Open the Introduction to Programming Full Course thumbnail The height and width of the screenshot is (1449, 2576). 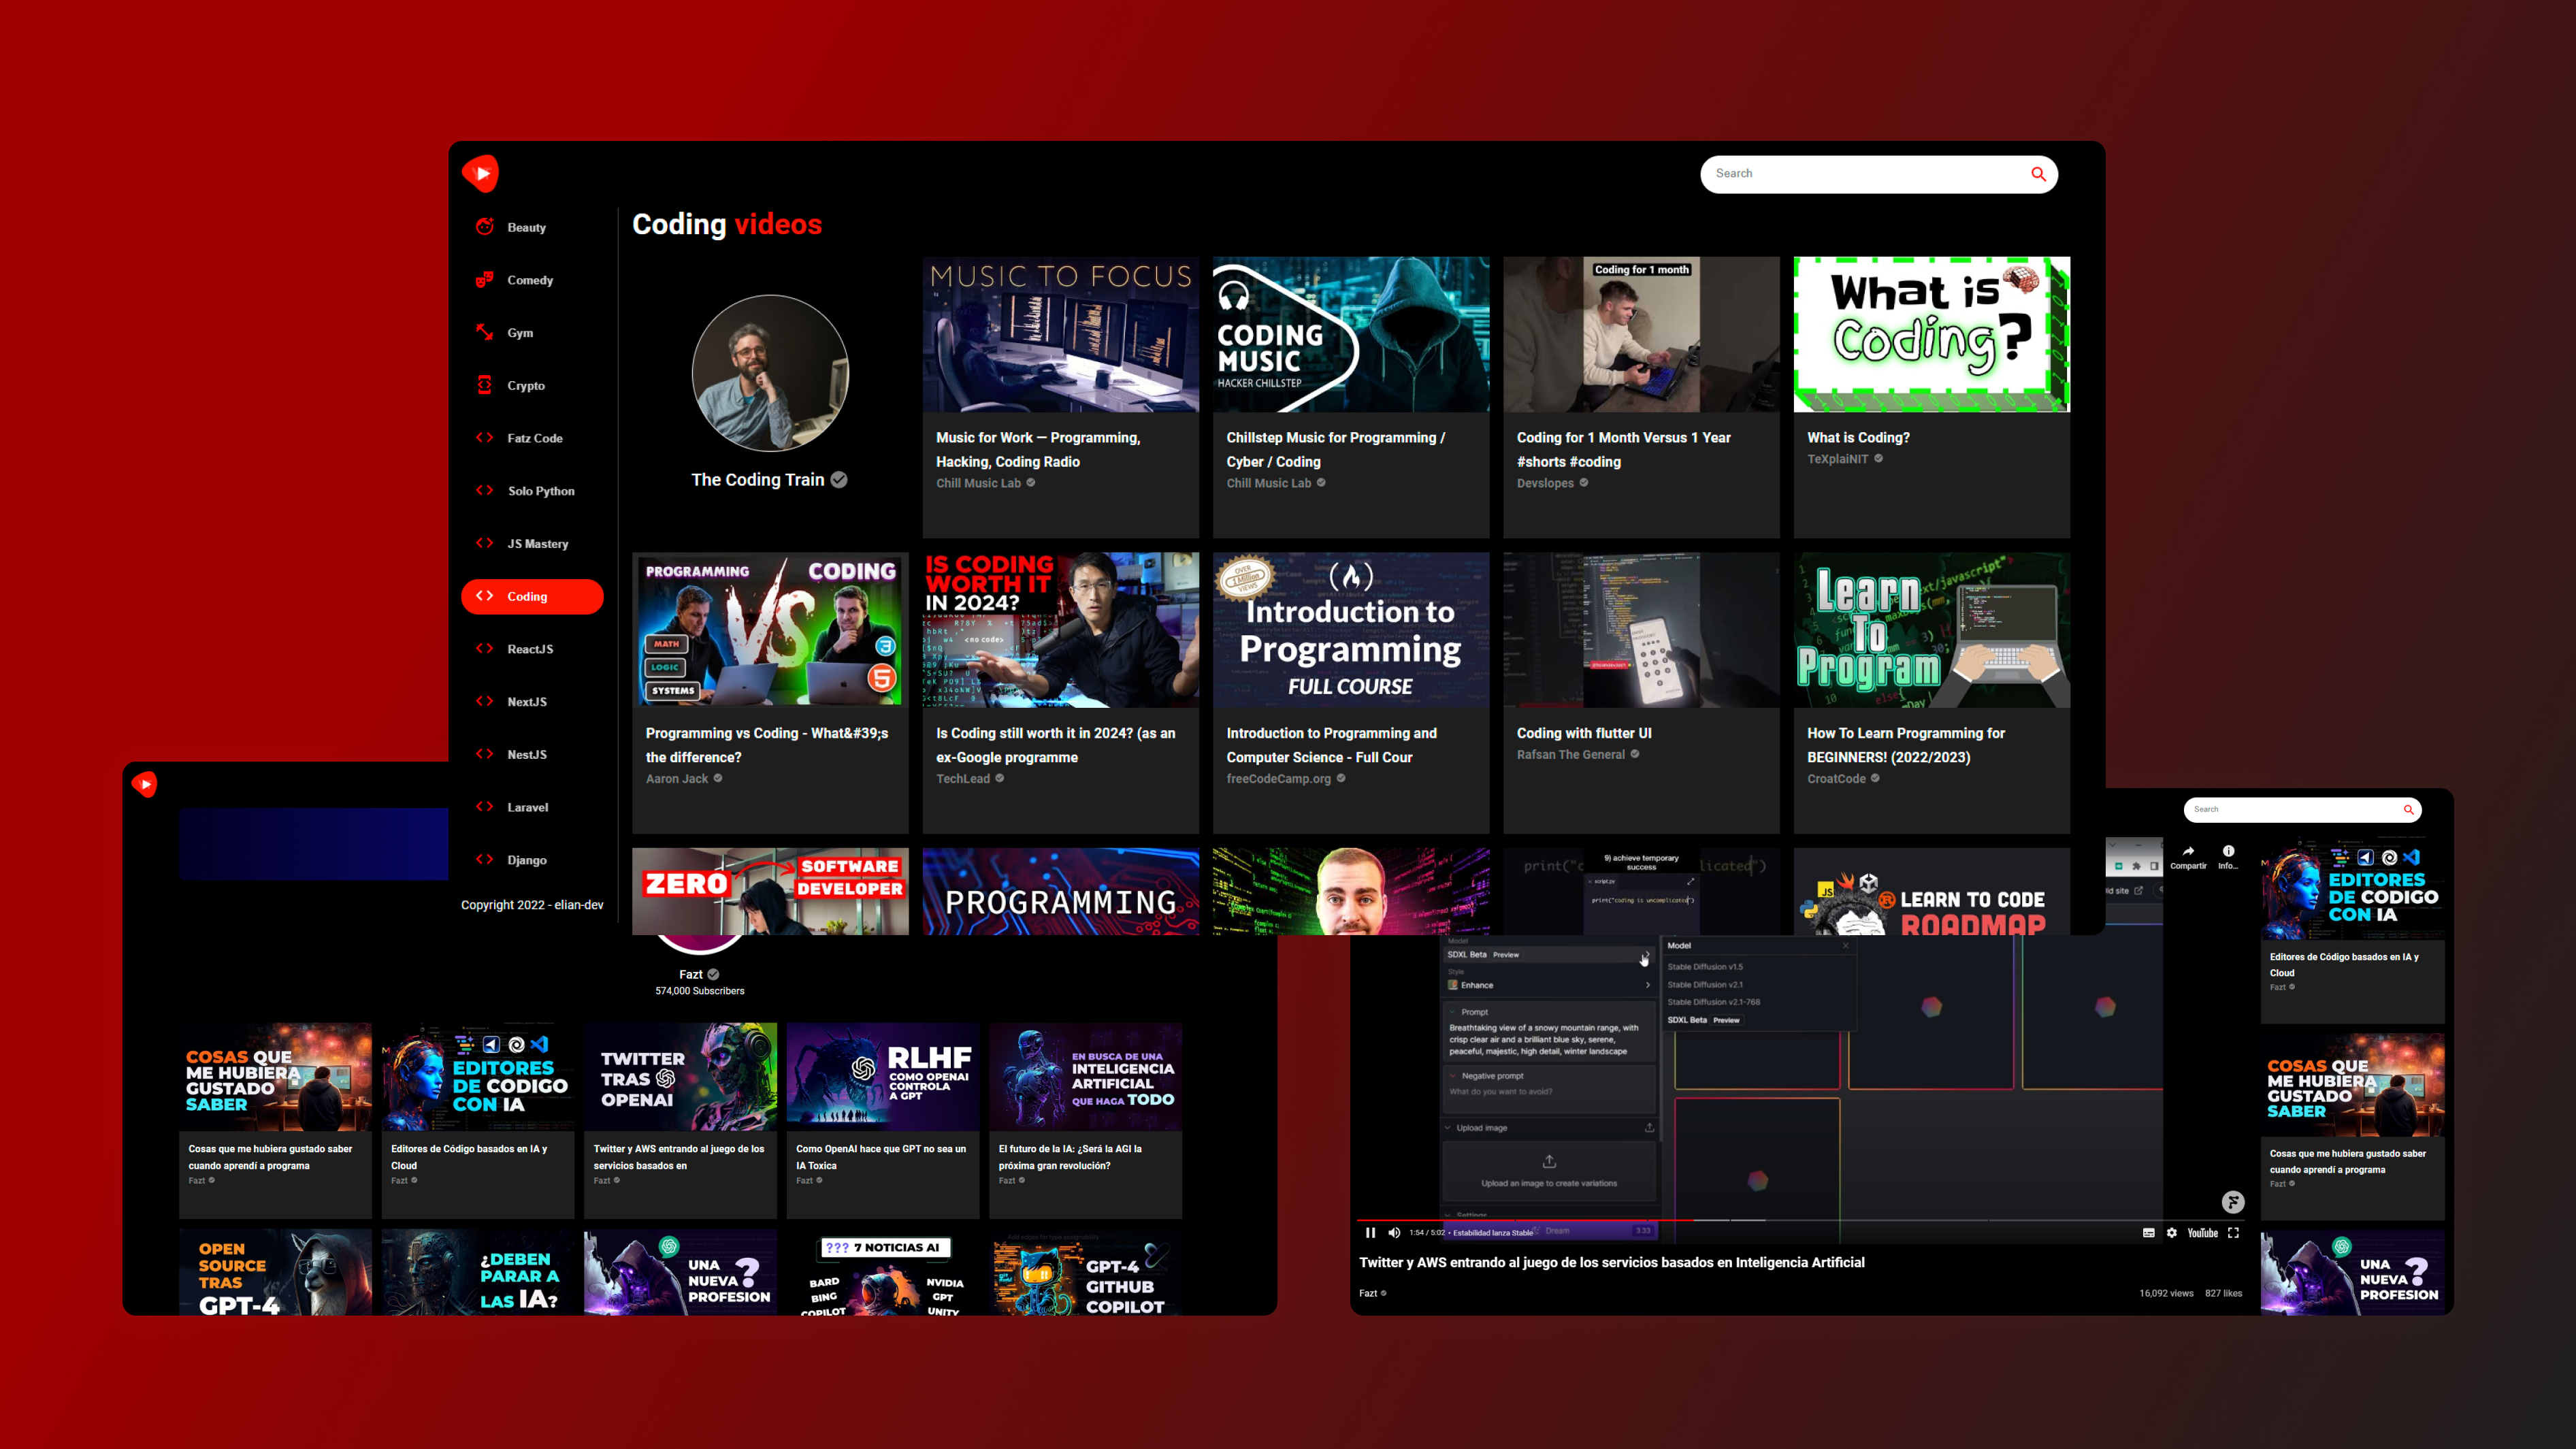(1351, 630)
